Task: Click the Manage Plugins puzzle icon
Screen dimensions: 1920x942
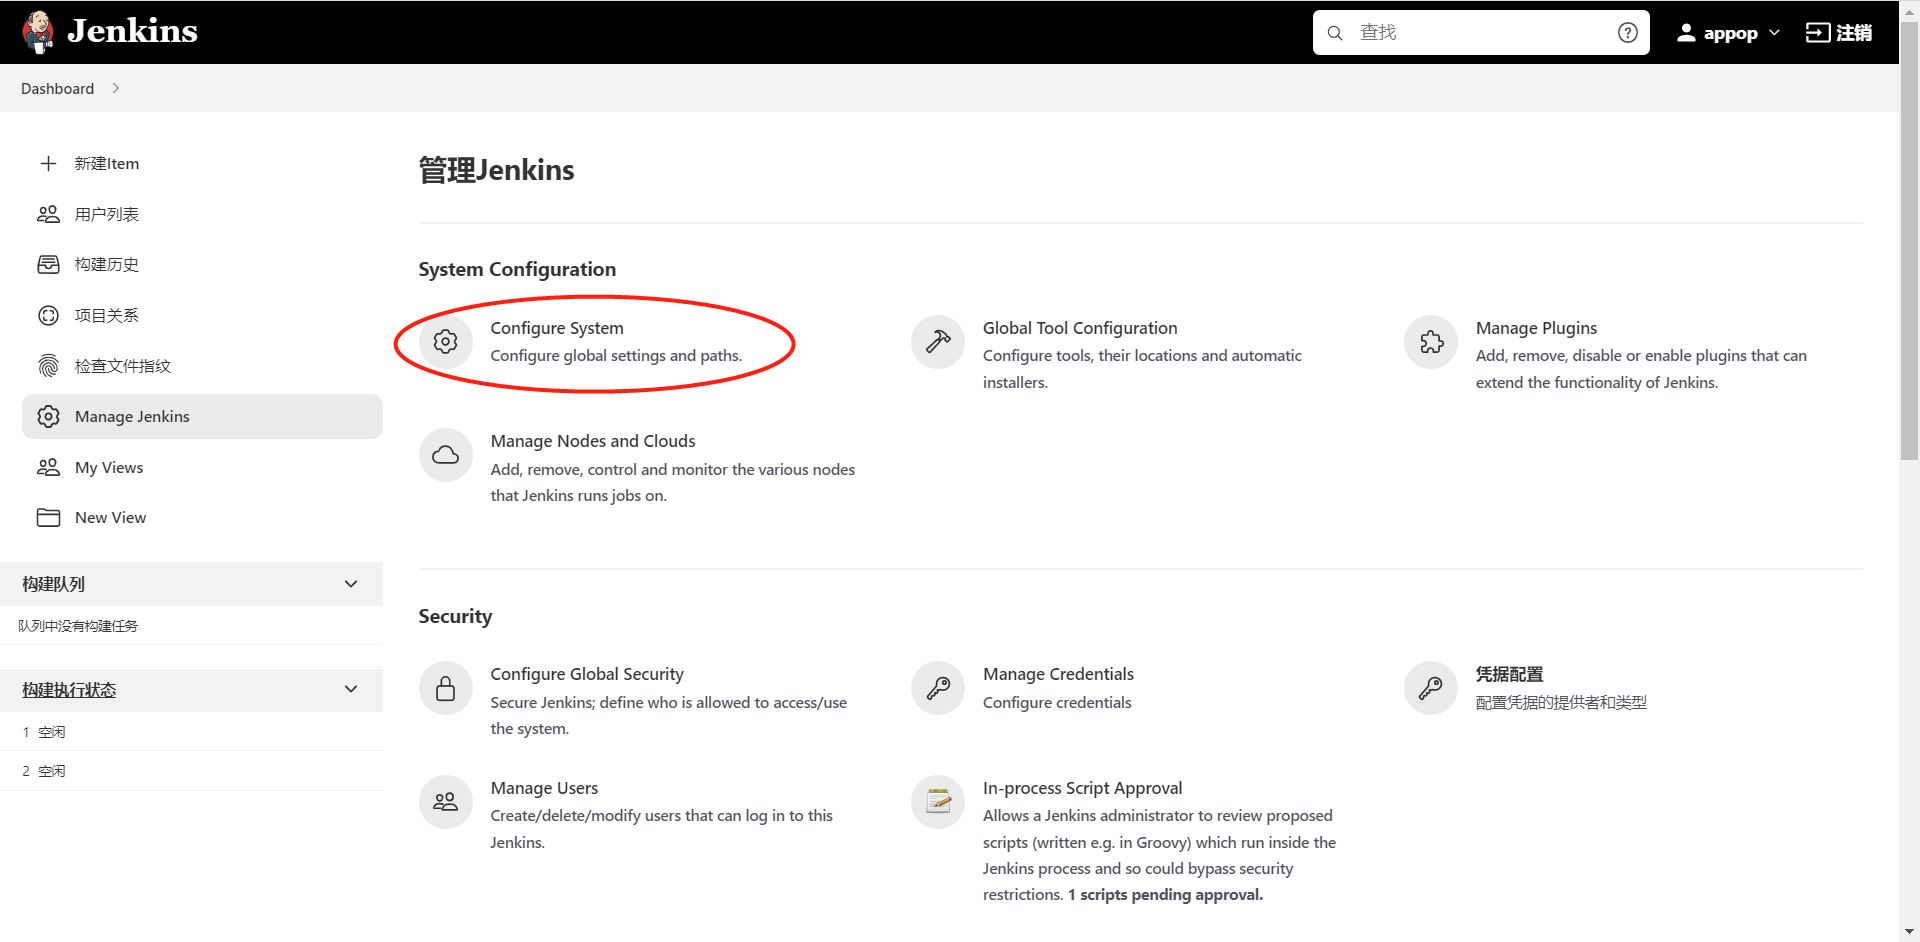Action: pos(1431,342)
